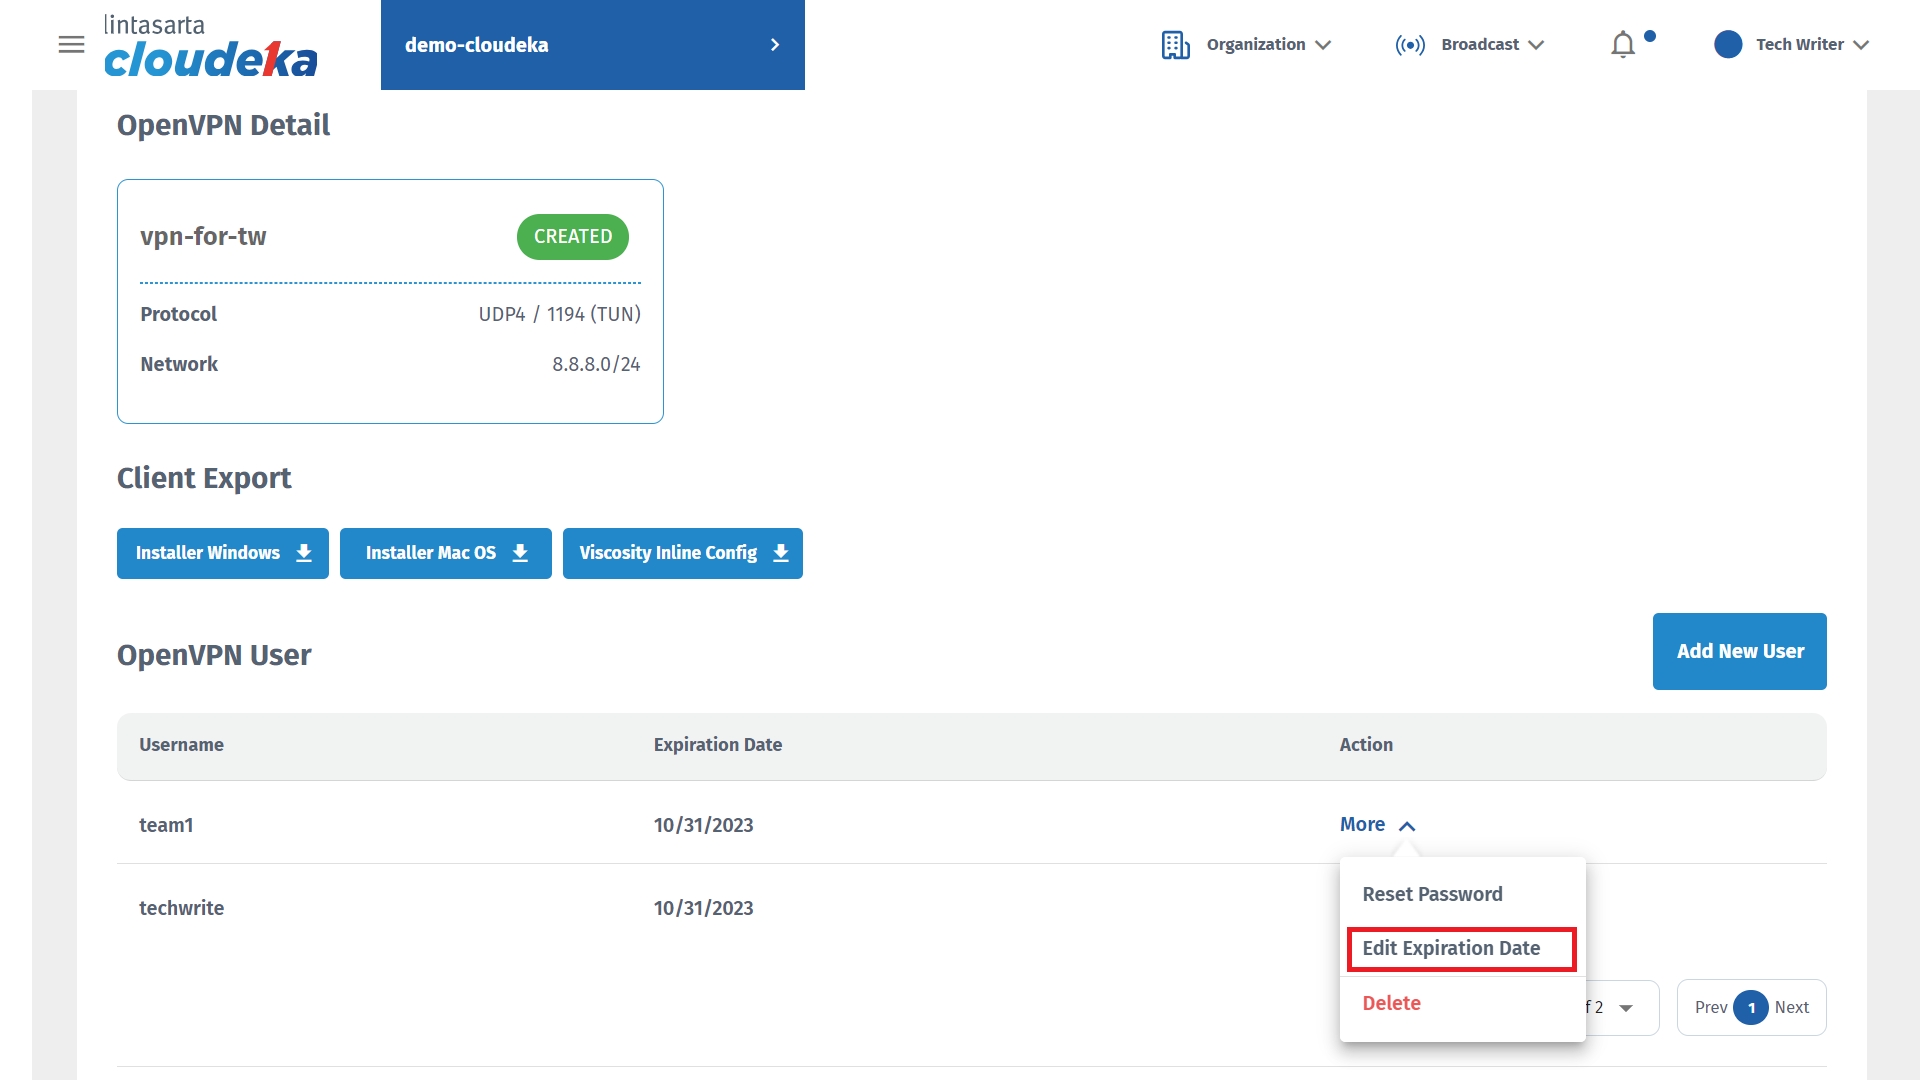This screenshot has height=1080, width=1920.
Task: Open the demo-cloudeka project selector
Action: tap(592, 45)
